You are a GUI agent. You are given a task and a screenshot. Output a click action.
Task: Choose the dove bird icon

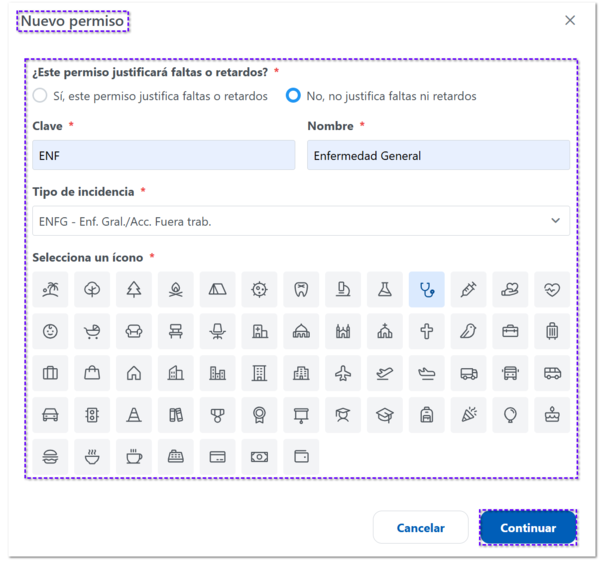[x=468, y=331]
